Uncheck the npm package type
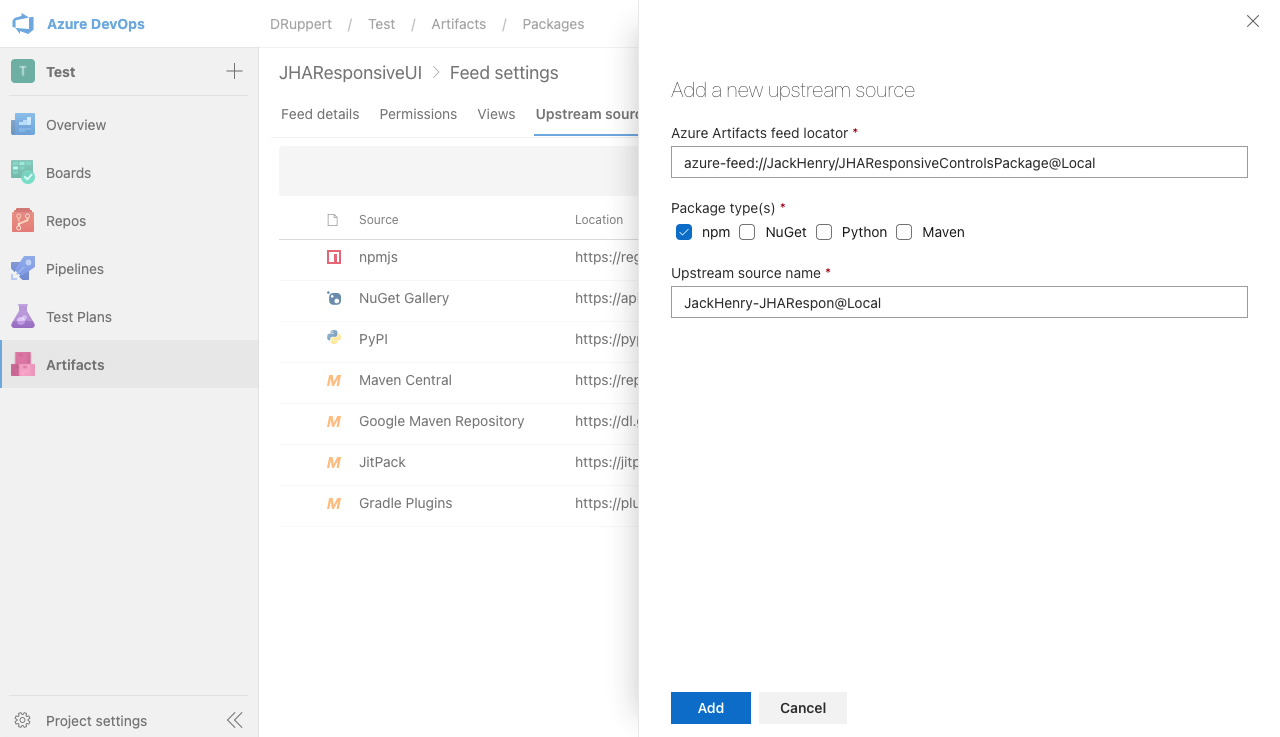The width and height of the screenshot is (1280, 737). point(684,232)
